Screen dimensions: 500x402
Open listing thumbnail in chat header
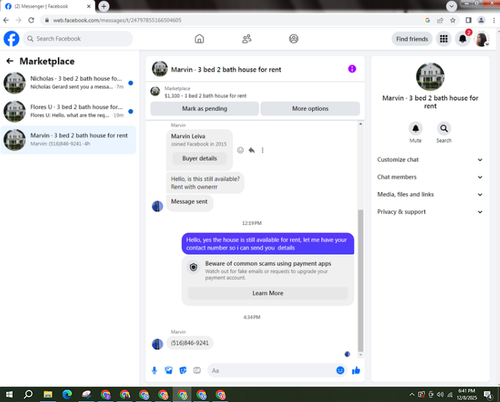coord(160,69)
